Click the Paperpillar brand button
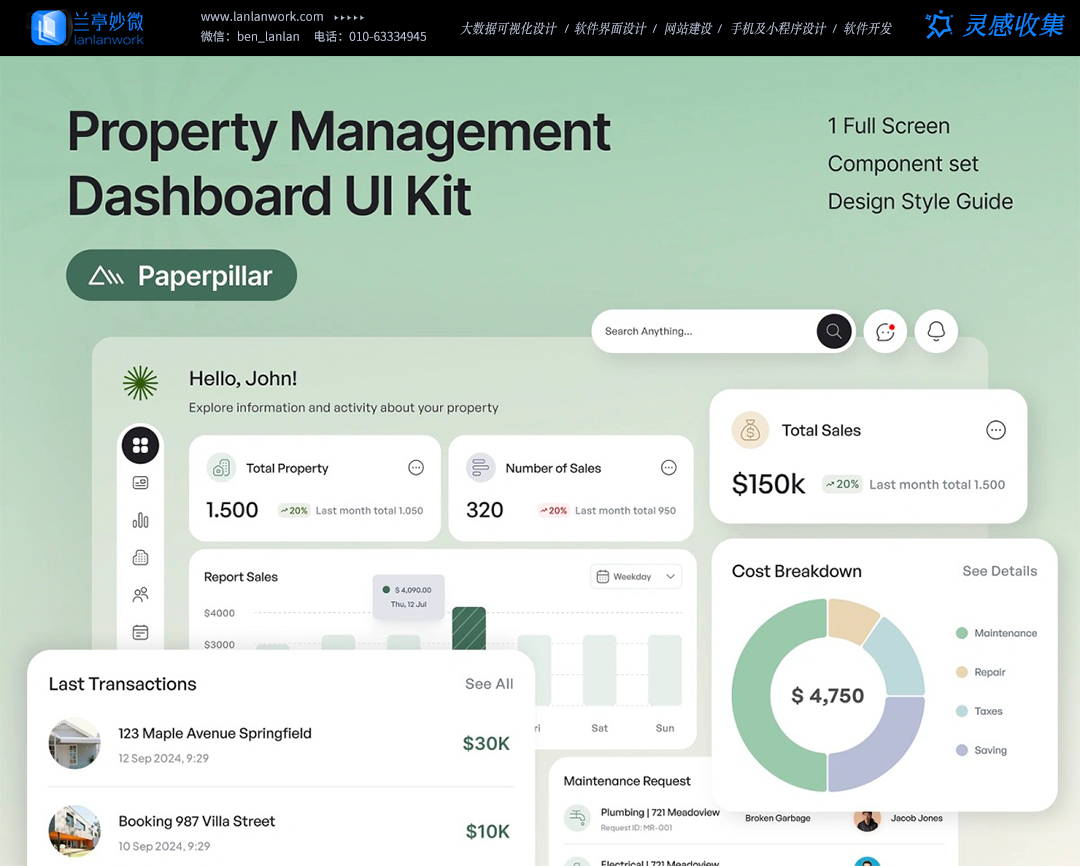 (x=182, y=275)
